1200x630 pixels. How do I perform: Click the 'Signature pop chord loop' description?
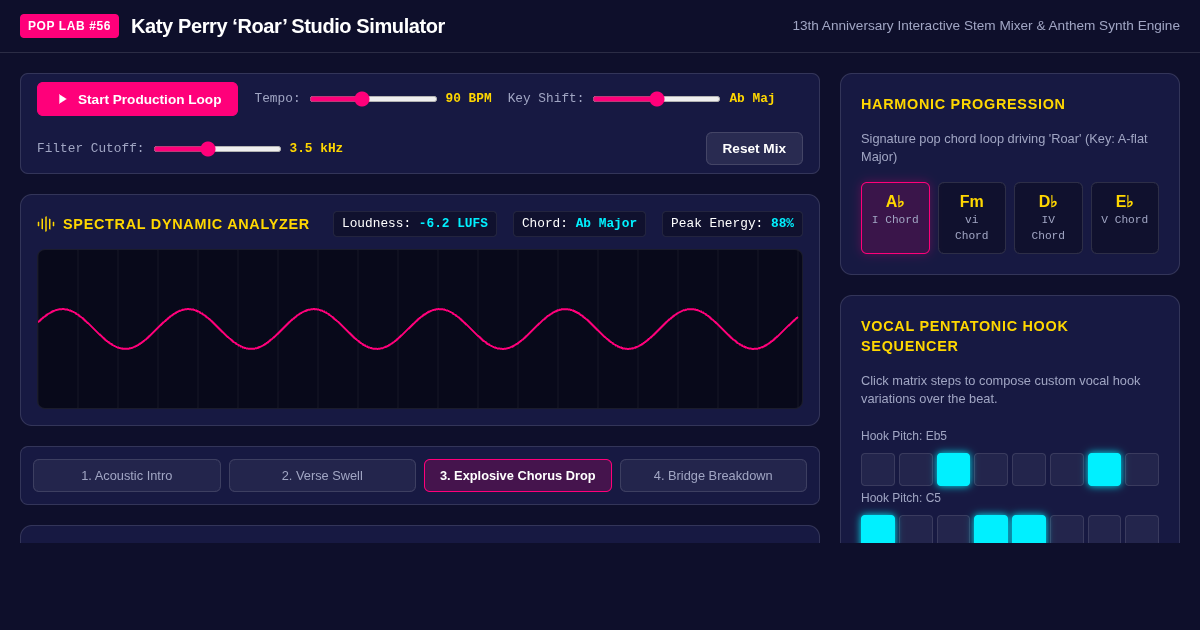[x=1004, y=148]
